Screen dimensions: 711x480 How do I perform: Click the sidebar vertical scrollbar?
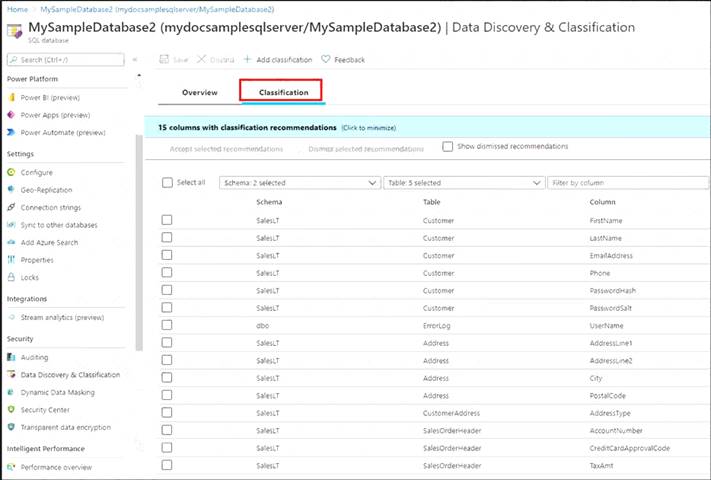tap(139, 242)
